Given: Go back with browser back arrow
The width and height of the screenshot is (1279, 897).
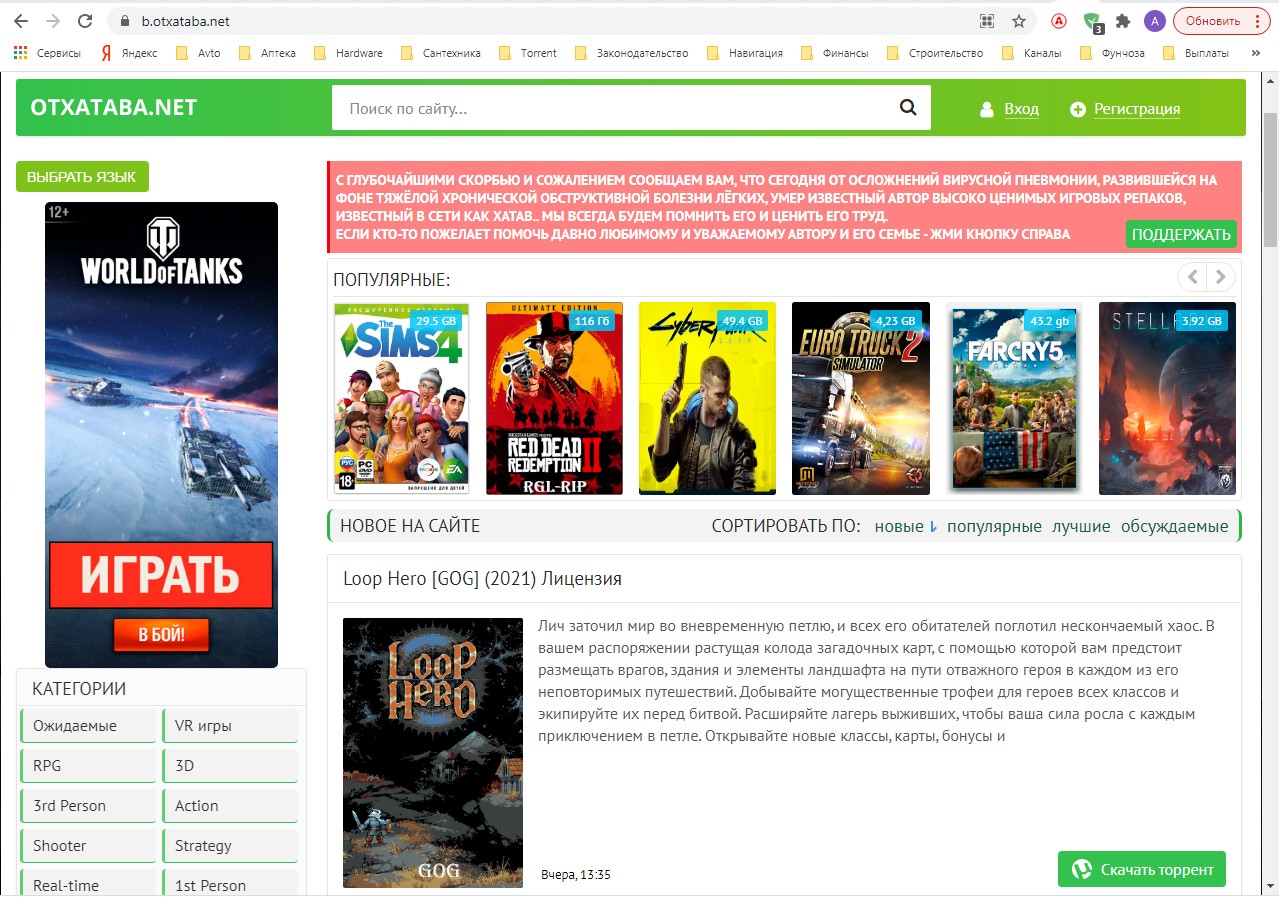Looking at the screenshot, I should 21,21.
